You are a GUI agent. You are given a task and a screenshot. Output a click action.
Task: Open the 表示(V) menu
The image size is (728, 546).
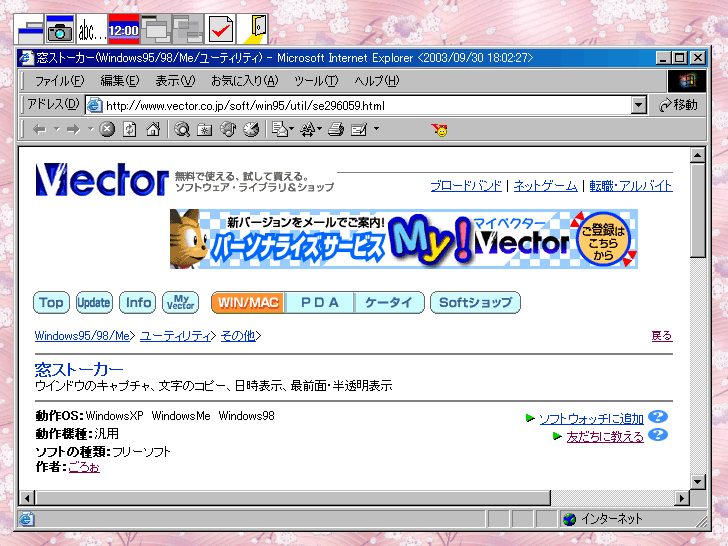point(175,81)
